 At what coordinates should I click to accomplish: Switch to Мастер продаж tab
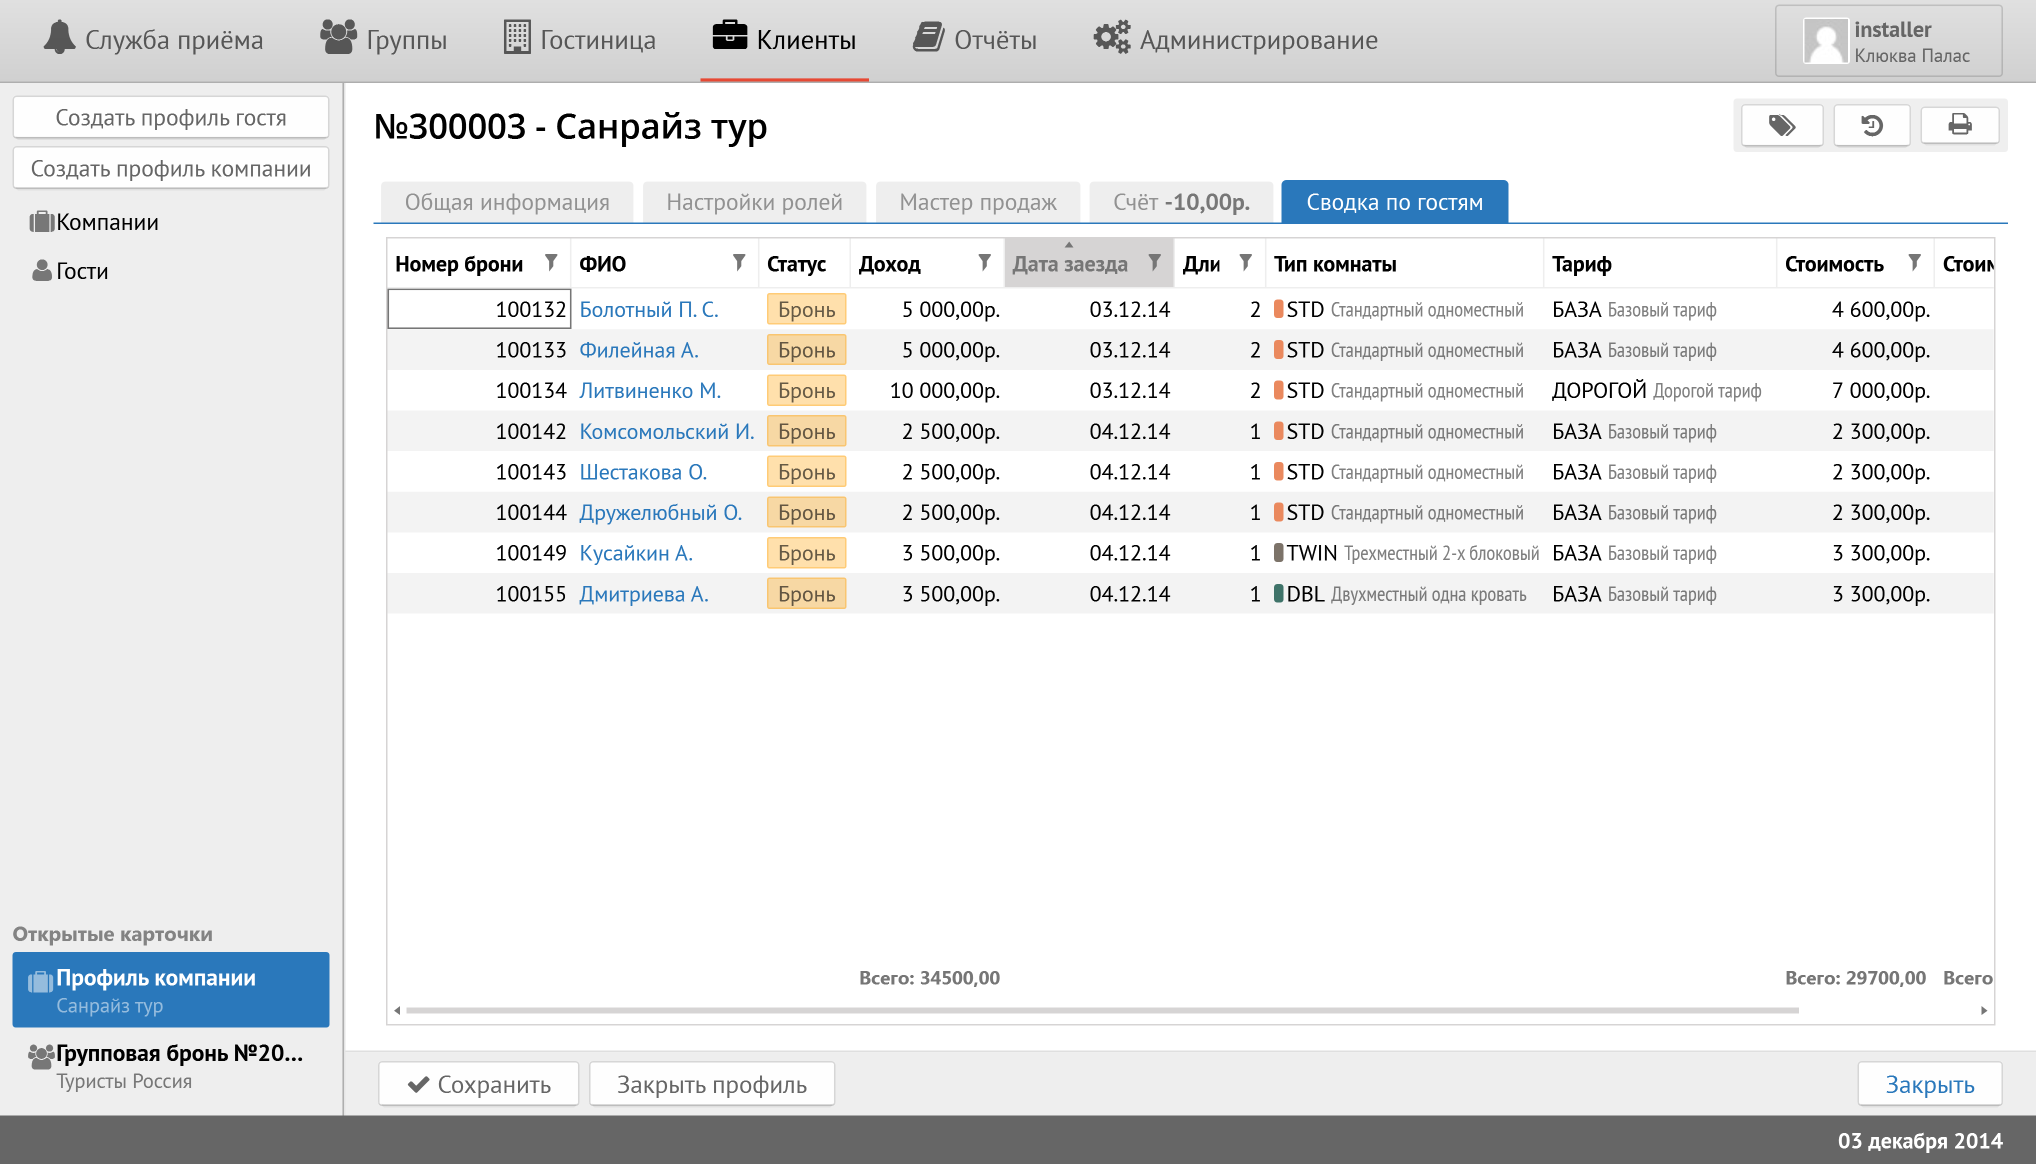click(977, 202)
